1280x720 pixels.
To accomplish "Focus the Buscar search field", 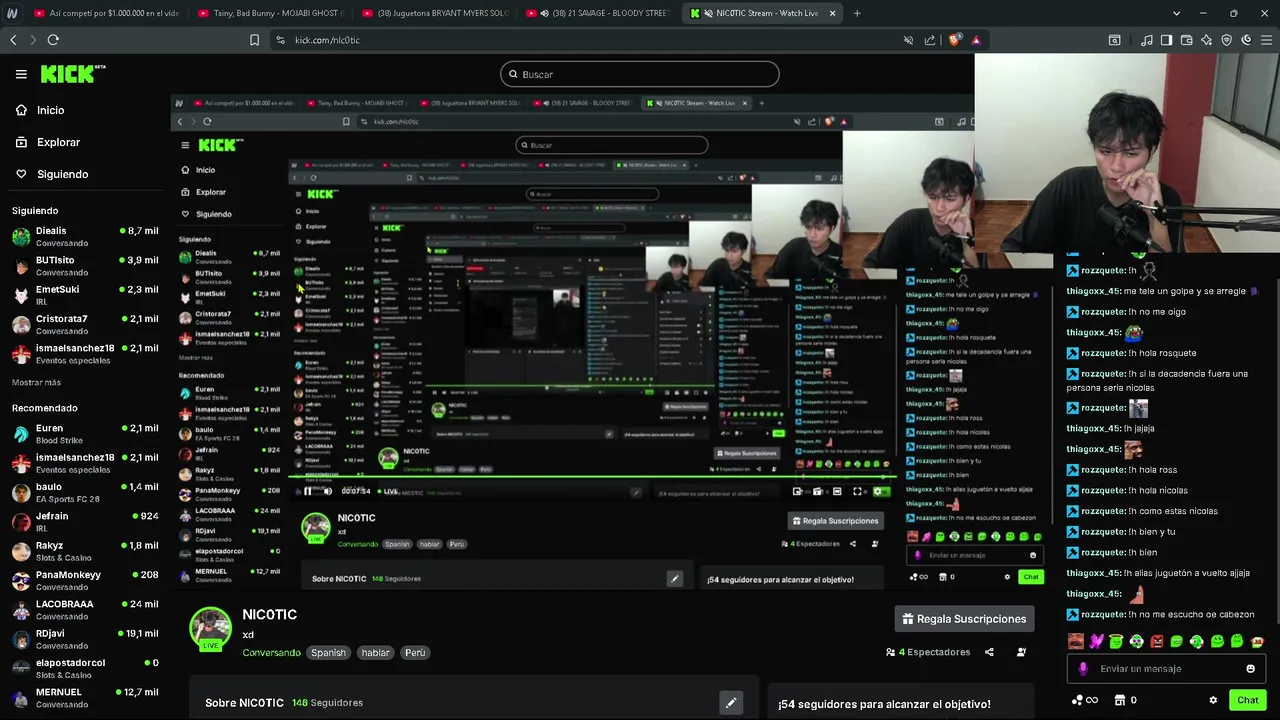I will (x=640, y=74).
